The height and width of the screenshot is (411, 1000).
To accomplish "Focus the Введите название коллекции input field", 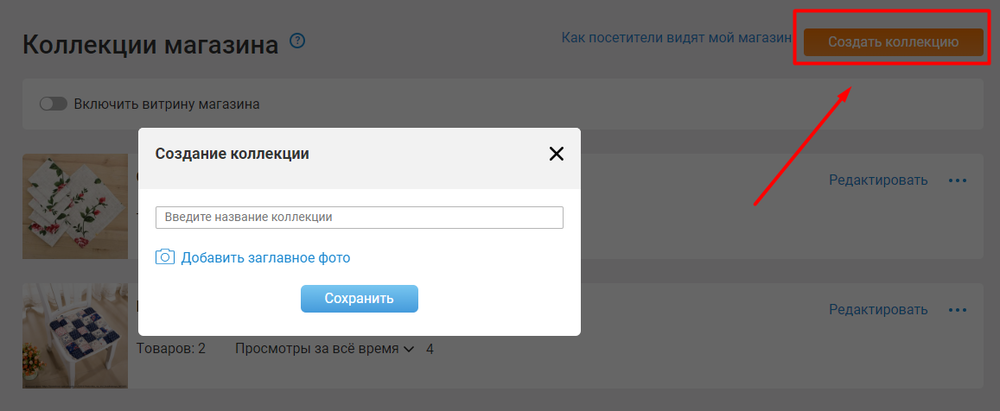I will tap(359, 217).
